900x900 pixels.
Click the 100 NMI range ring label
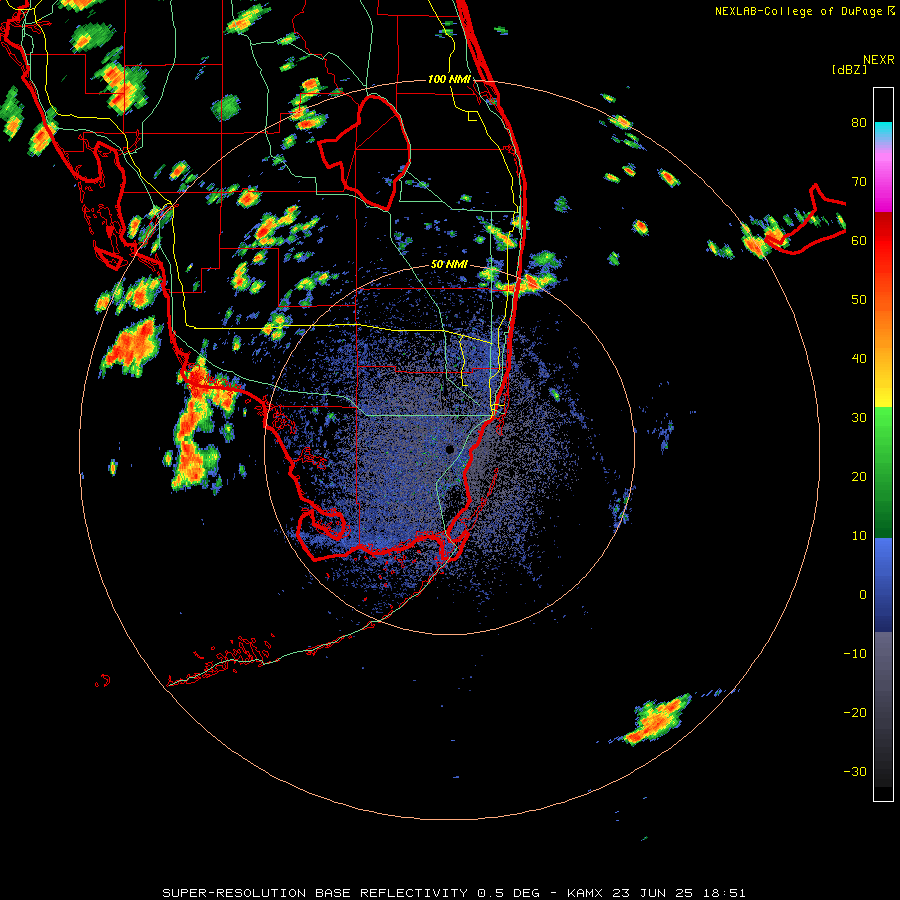click(449, 79)
